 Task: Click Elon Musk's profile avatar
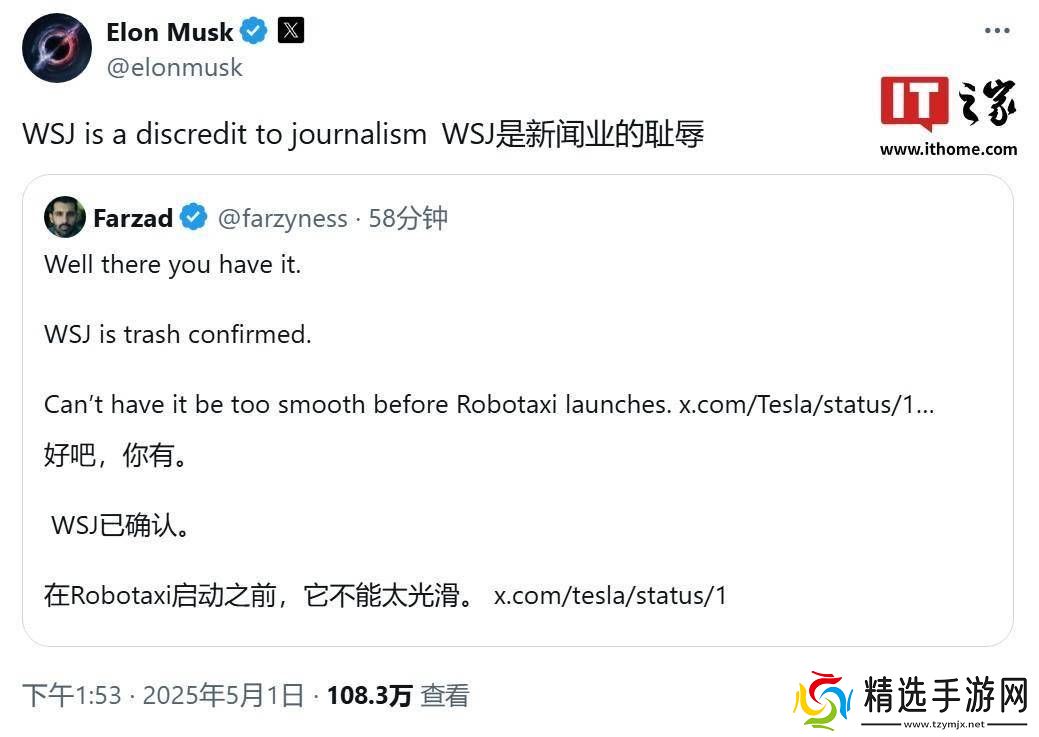57,48
